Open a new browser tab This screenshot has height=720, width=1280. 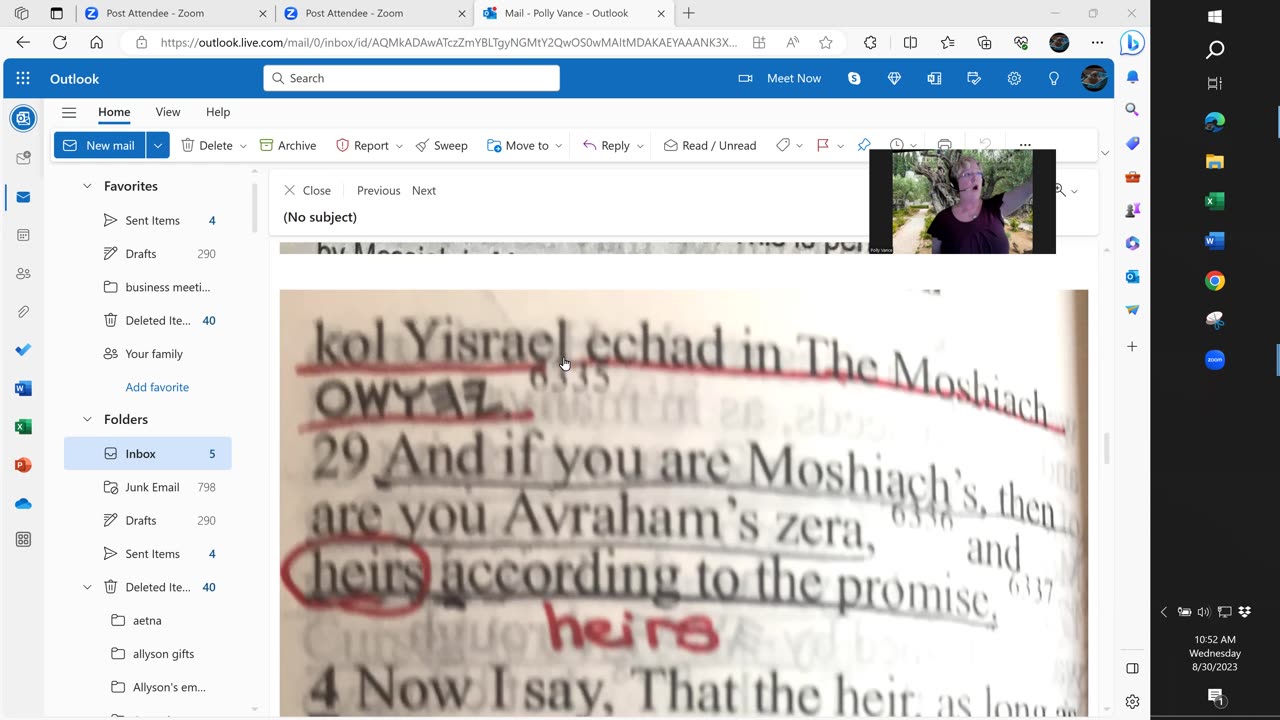click(688, 14)
